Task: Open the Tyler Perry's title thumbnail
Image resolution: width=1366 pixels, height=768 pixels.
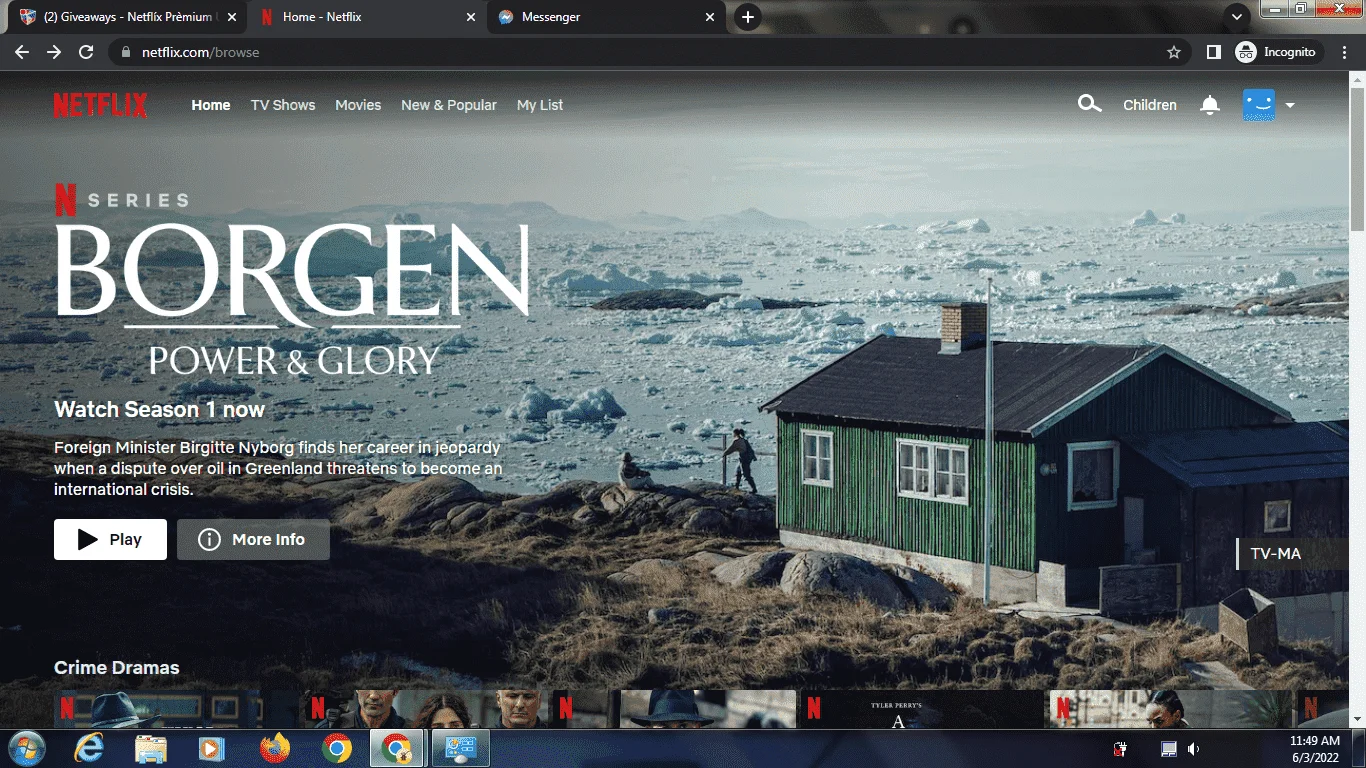Action: pyautogui.click(x=921, y=709)
